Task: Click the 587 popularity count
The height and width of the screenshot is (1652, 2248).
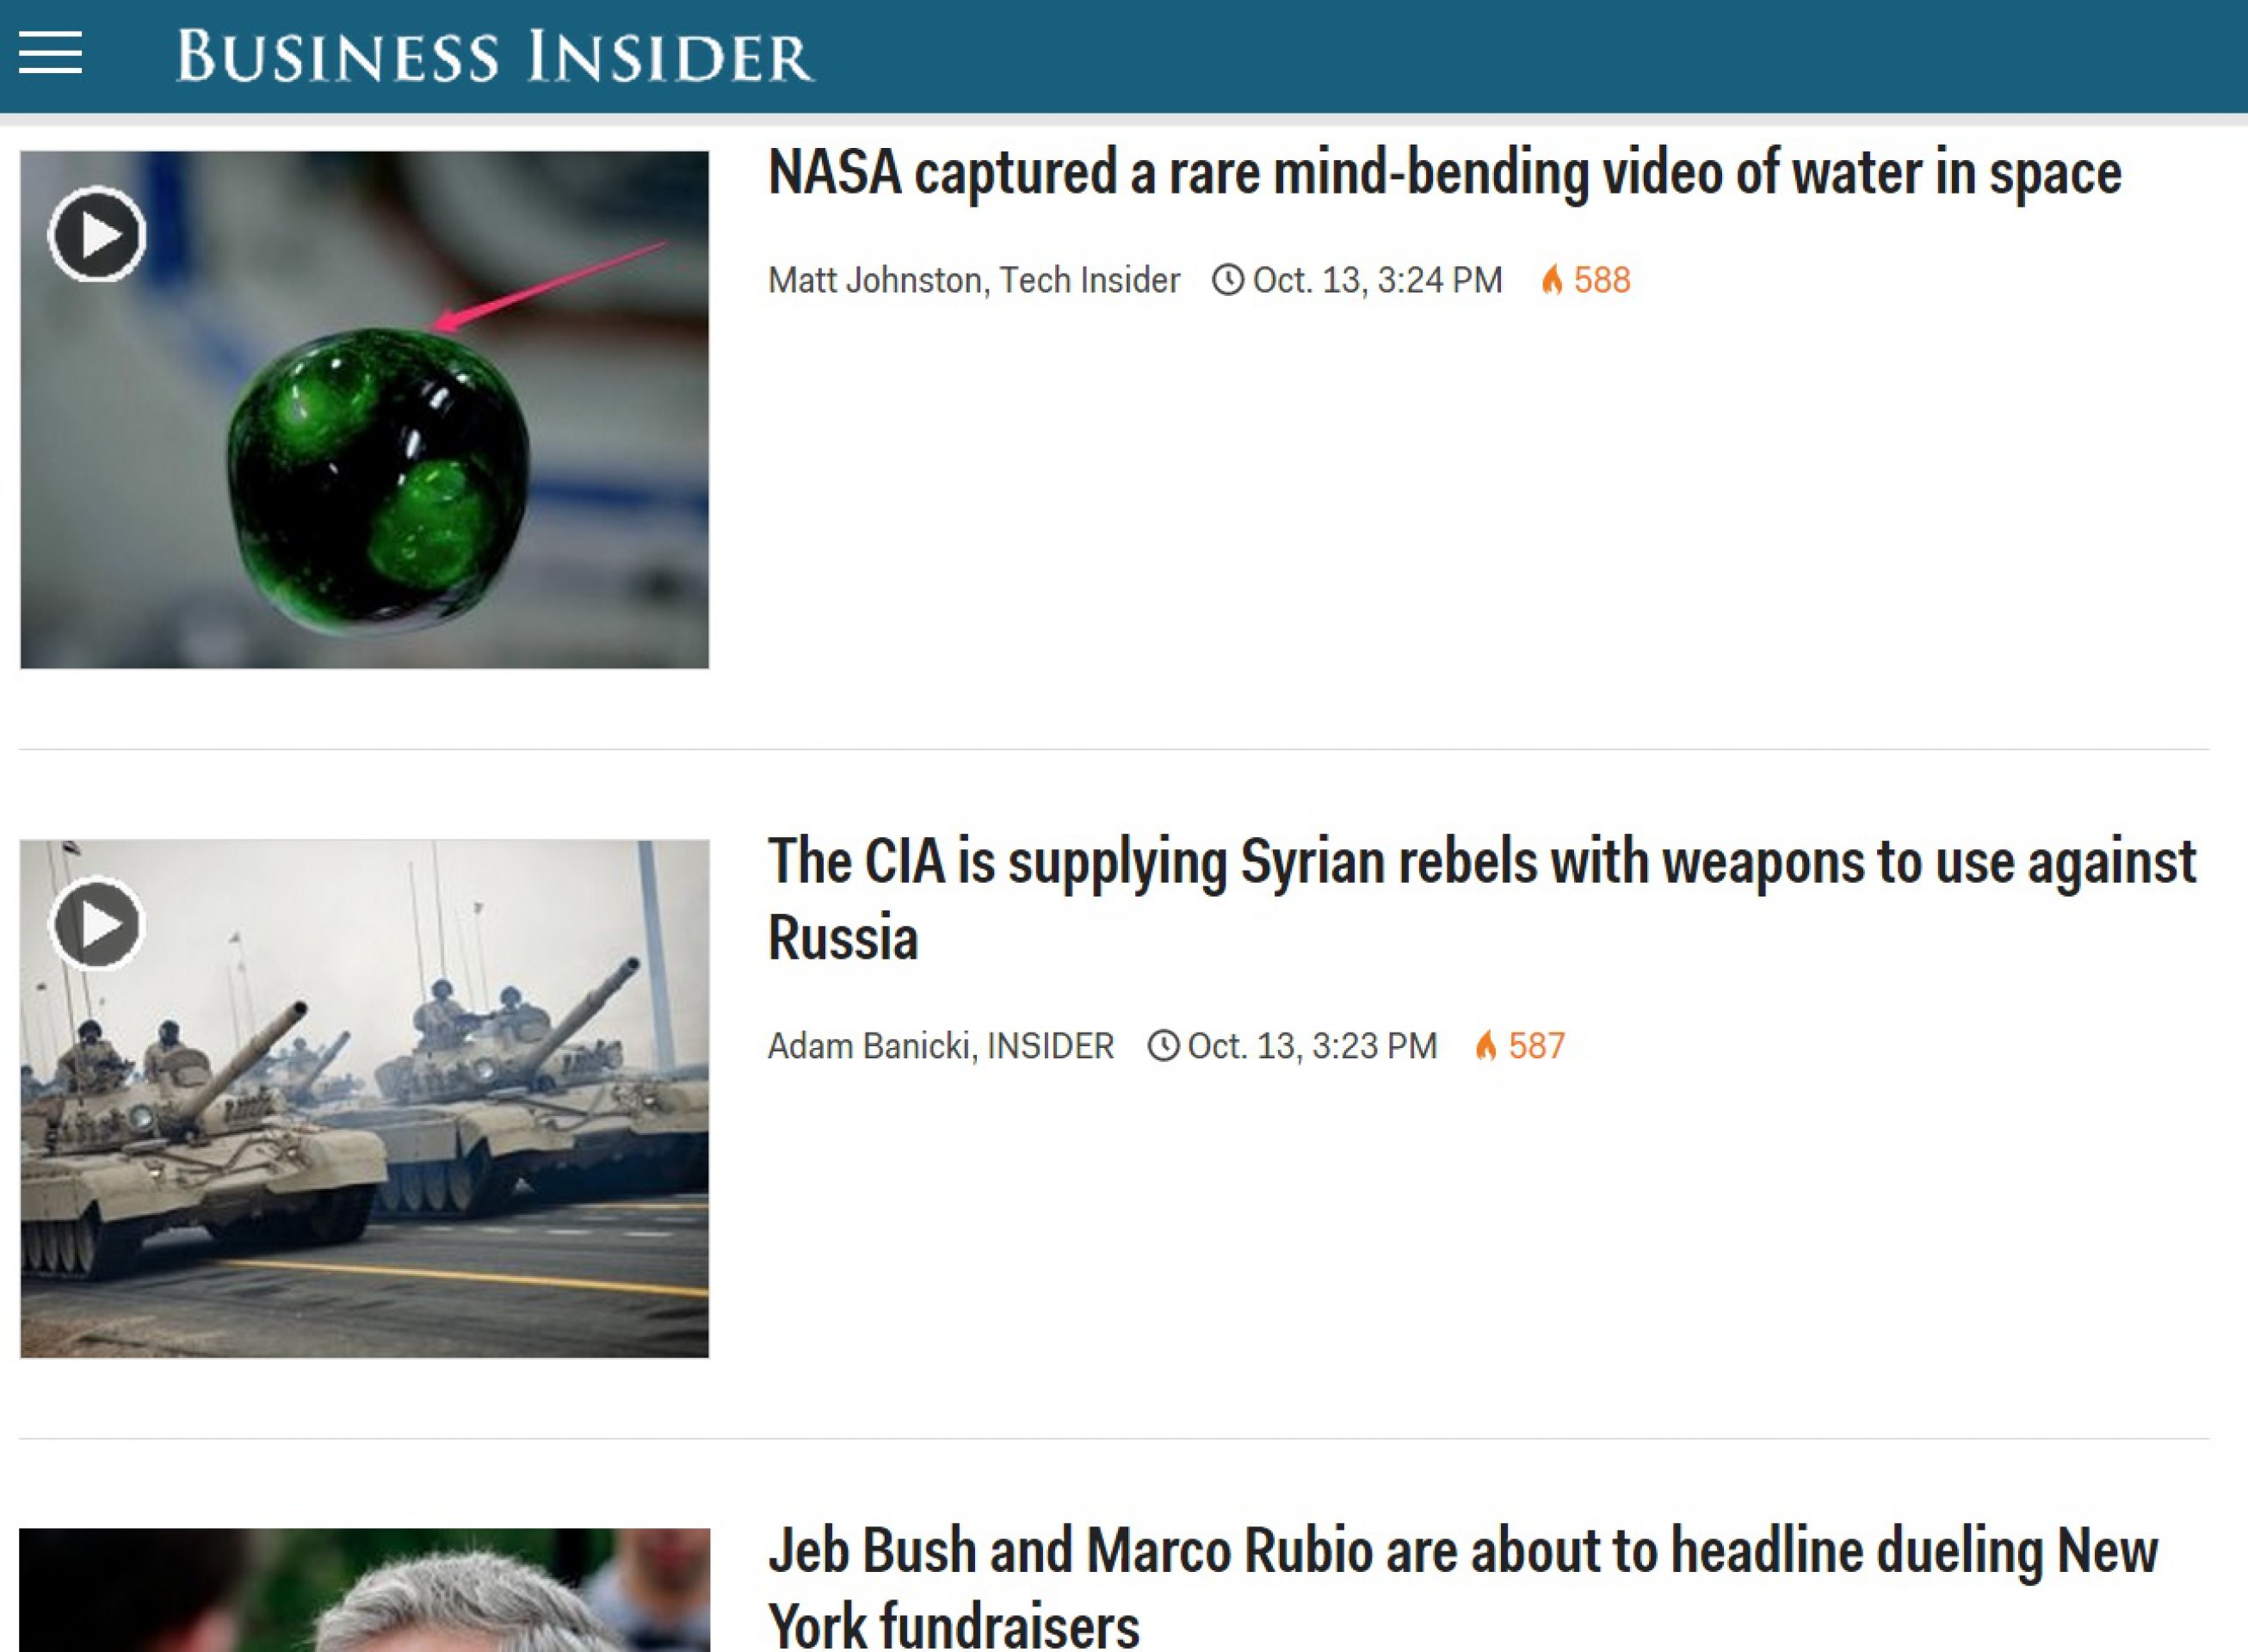Action: point(1537,1046)
